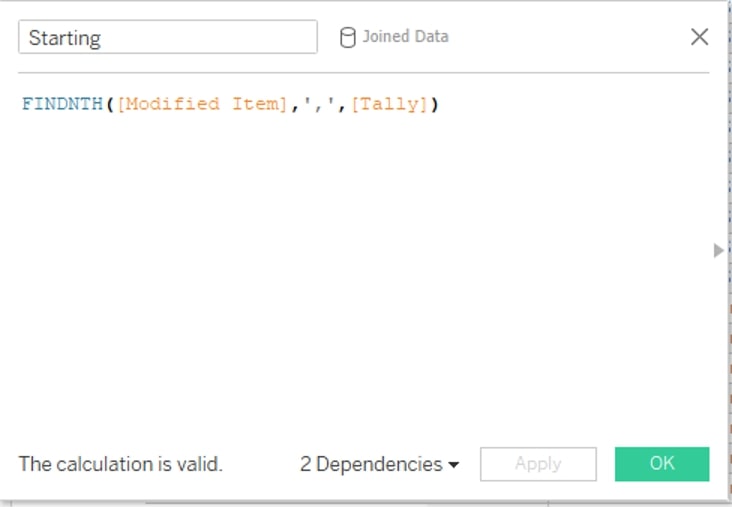The width and height of the screenshot is (732, 508).
Task: Place cursor in blank space right of formula
Action: pos(574,104)
